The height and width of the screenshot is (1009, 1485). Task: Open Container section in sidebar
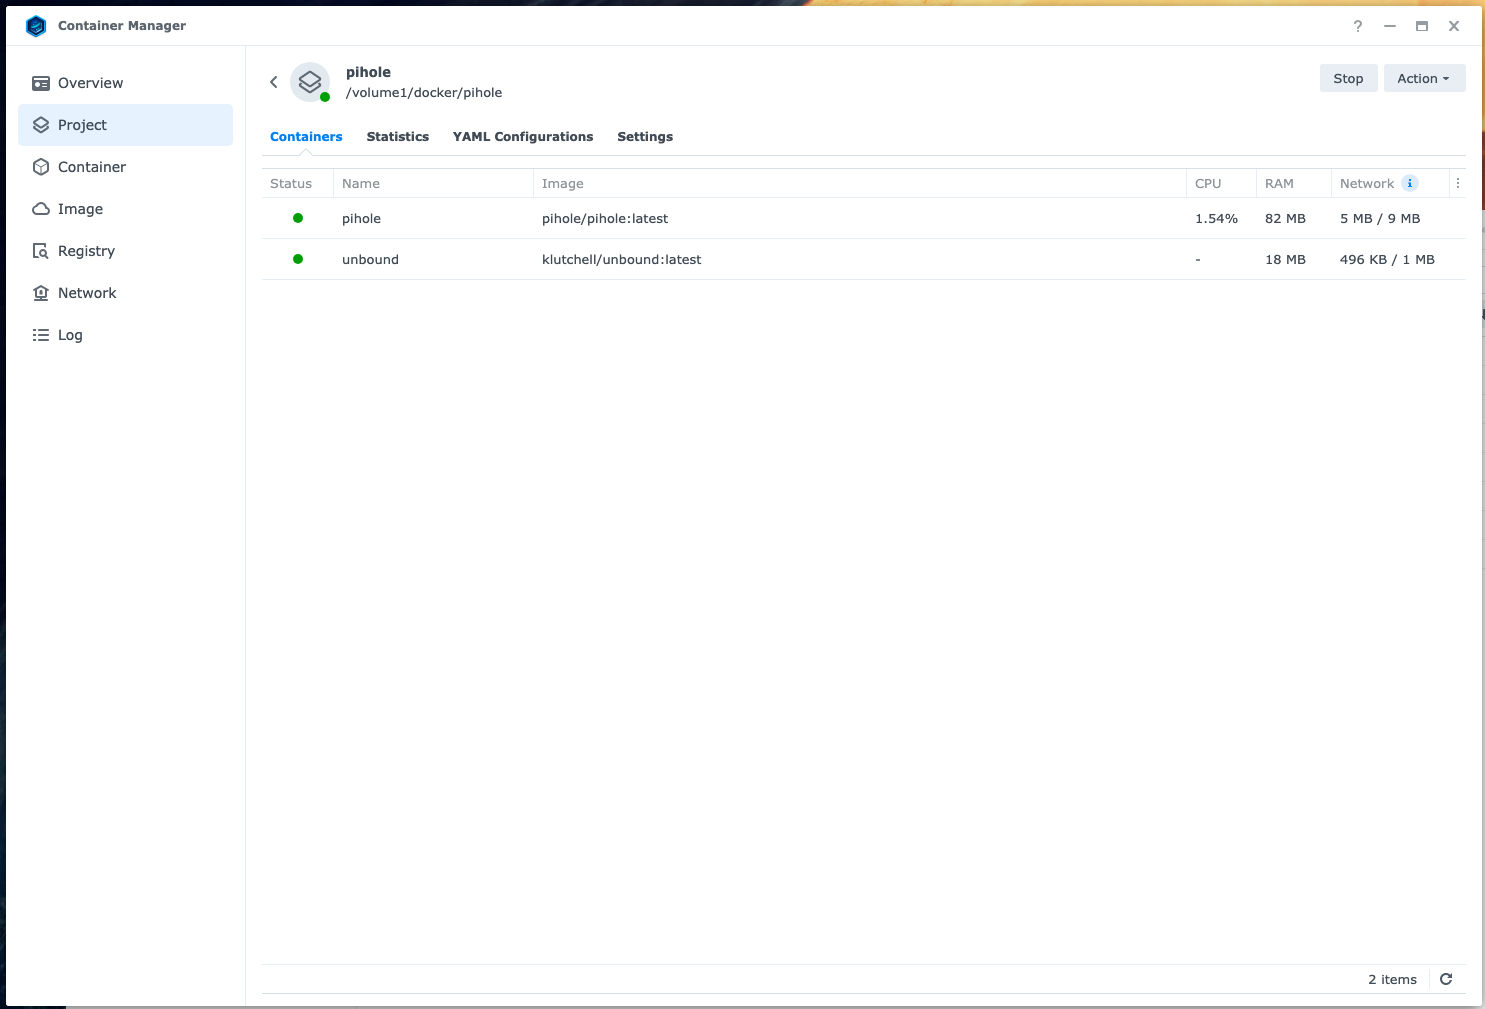pyautogui.click(x=125, y=167)
